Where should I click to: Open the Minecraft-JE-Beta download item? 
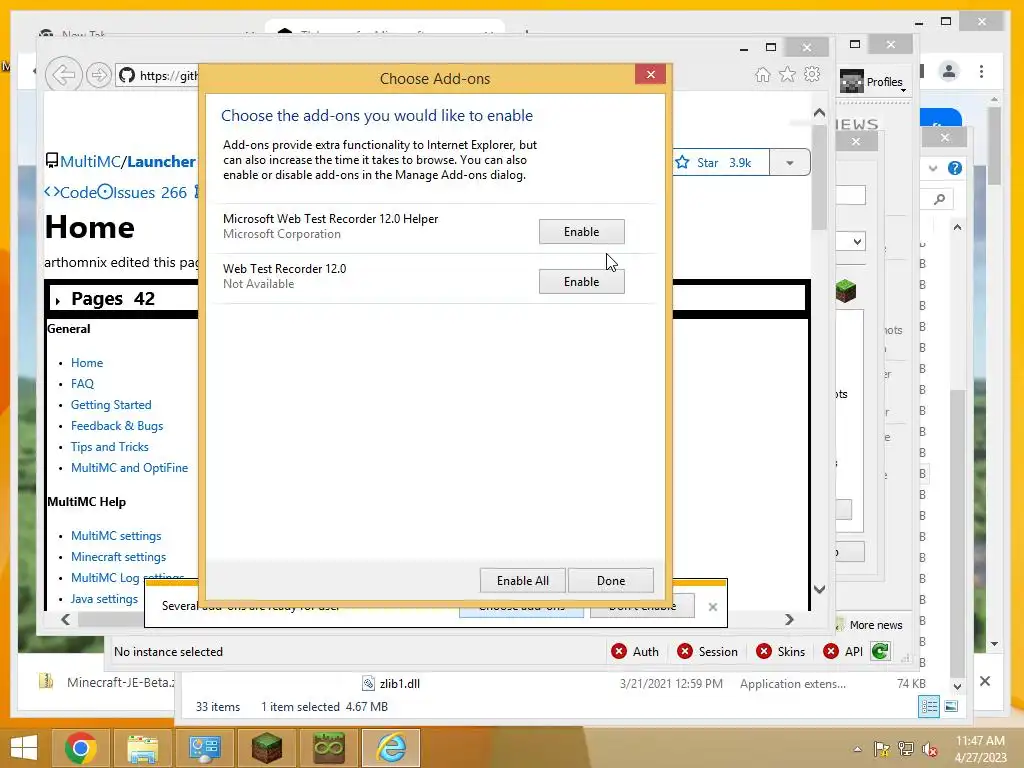tap(108, 682)
